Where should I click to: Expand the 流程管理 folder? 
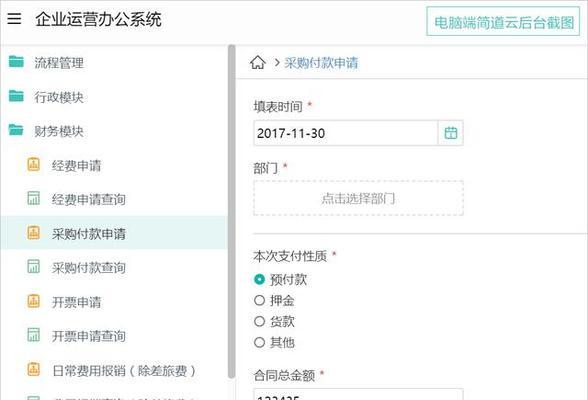point(59,63)
